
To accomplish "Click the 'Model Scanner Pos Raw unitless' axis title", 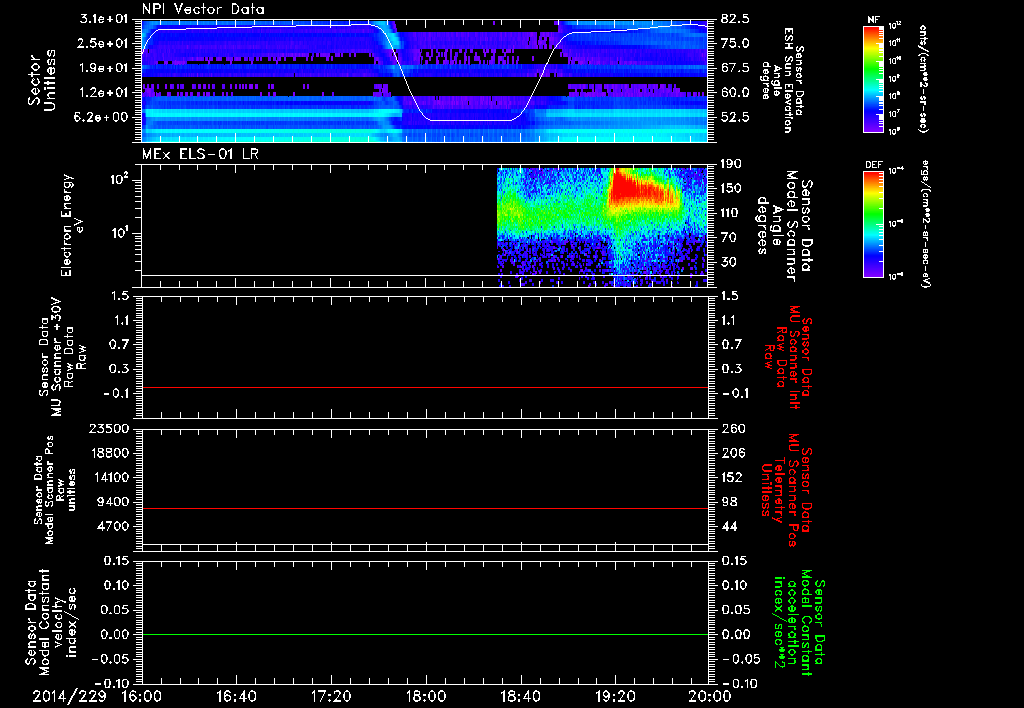I will (x=56, y=490).
